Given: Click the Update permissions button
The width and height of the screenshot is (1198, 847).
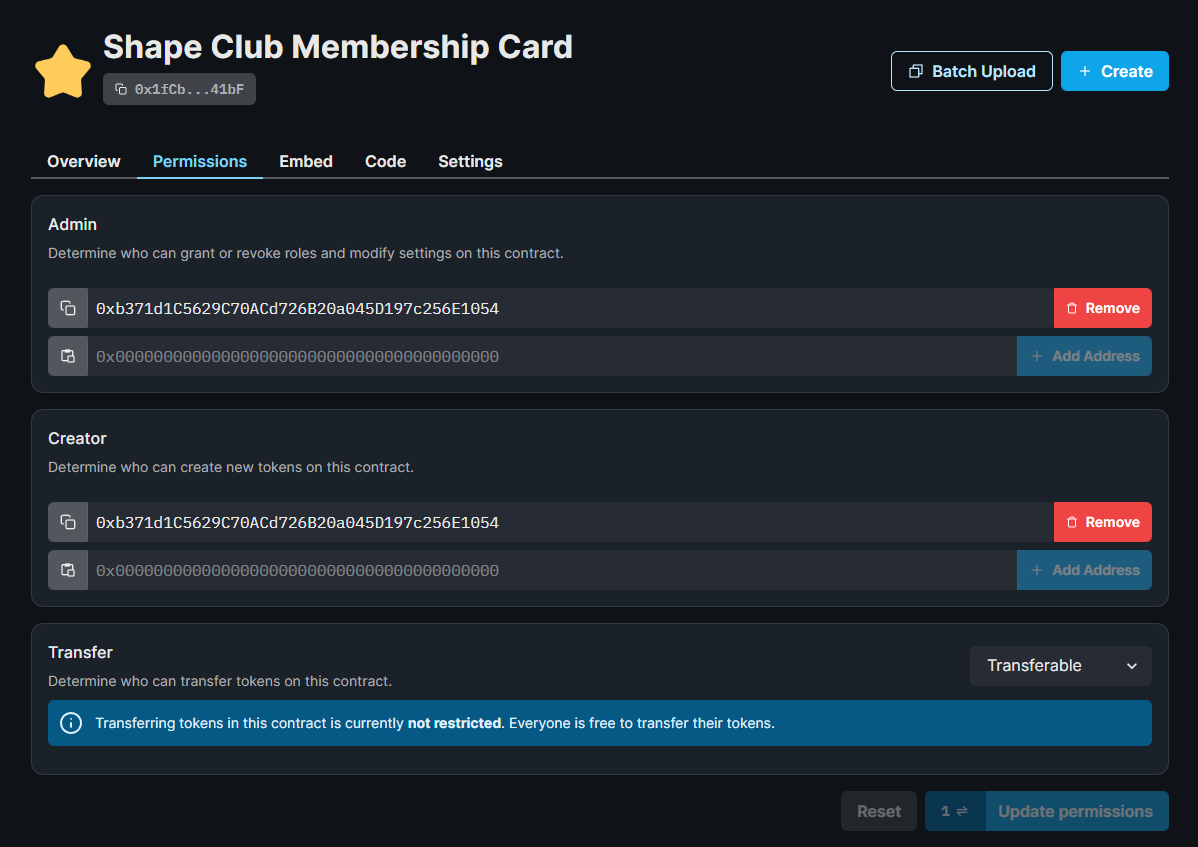Looking at the screenshot, I should [x=1075, y=811].
